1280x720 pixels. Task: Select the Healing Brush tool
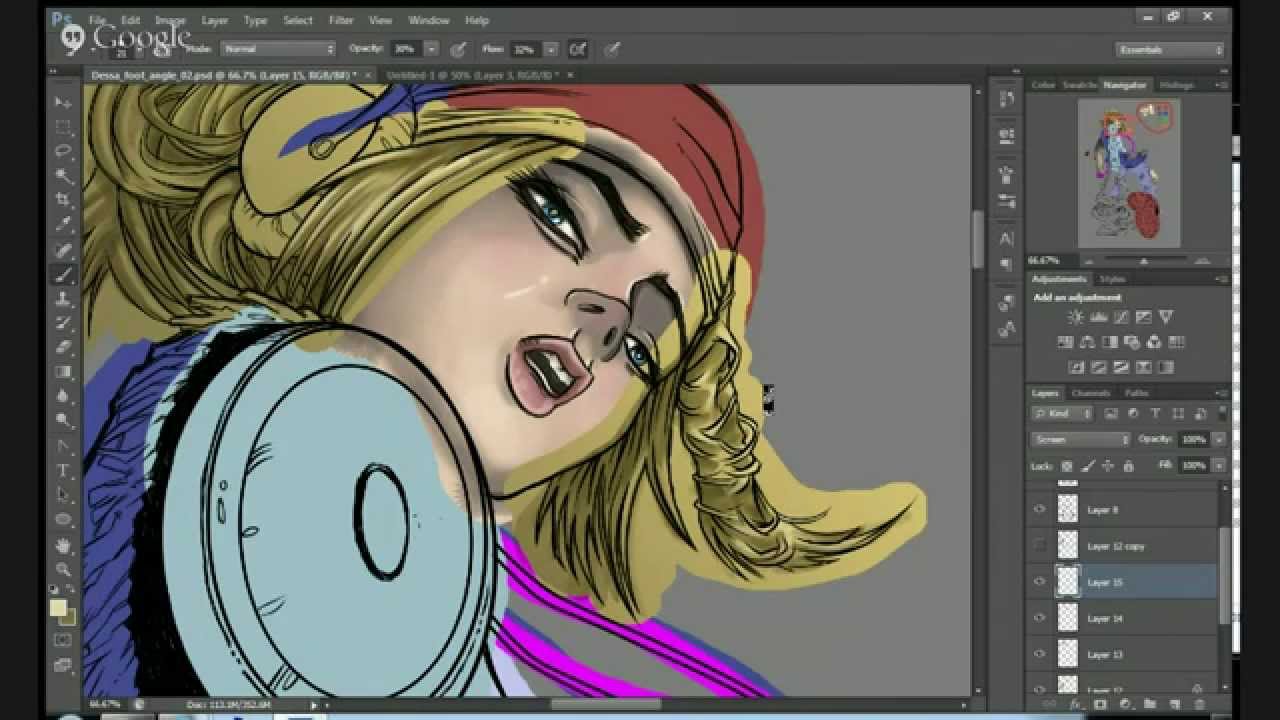click(x=63, y=250)
